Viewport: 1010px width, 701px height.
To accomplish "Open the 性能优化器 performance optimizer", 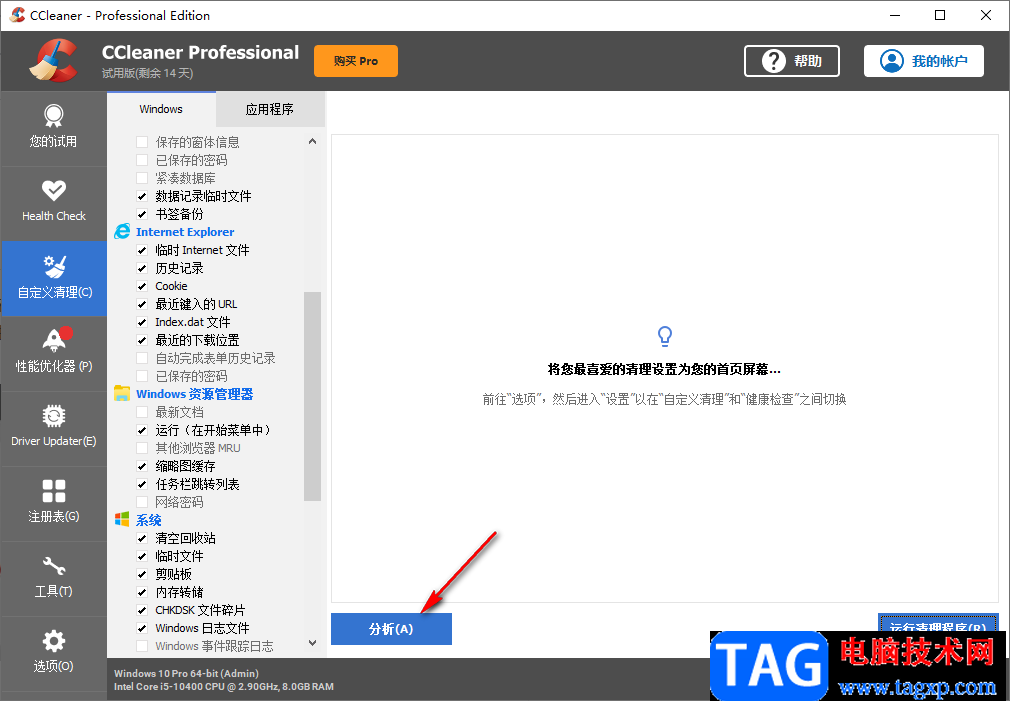I will (53, 353).
